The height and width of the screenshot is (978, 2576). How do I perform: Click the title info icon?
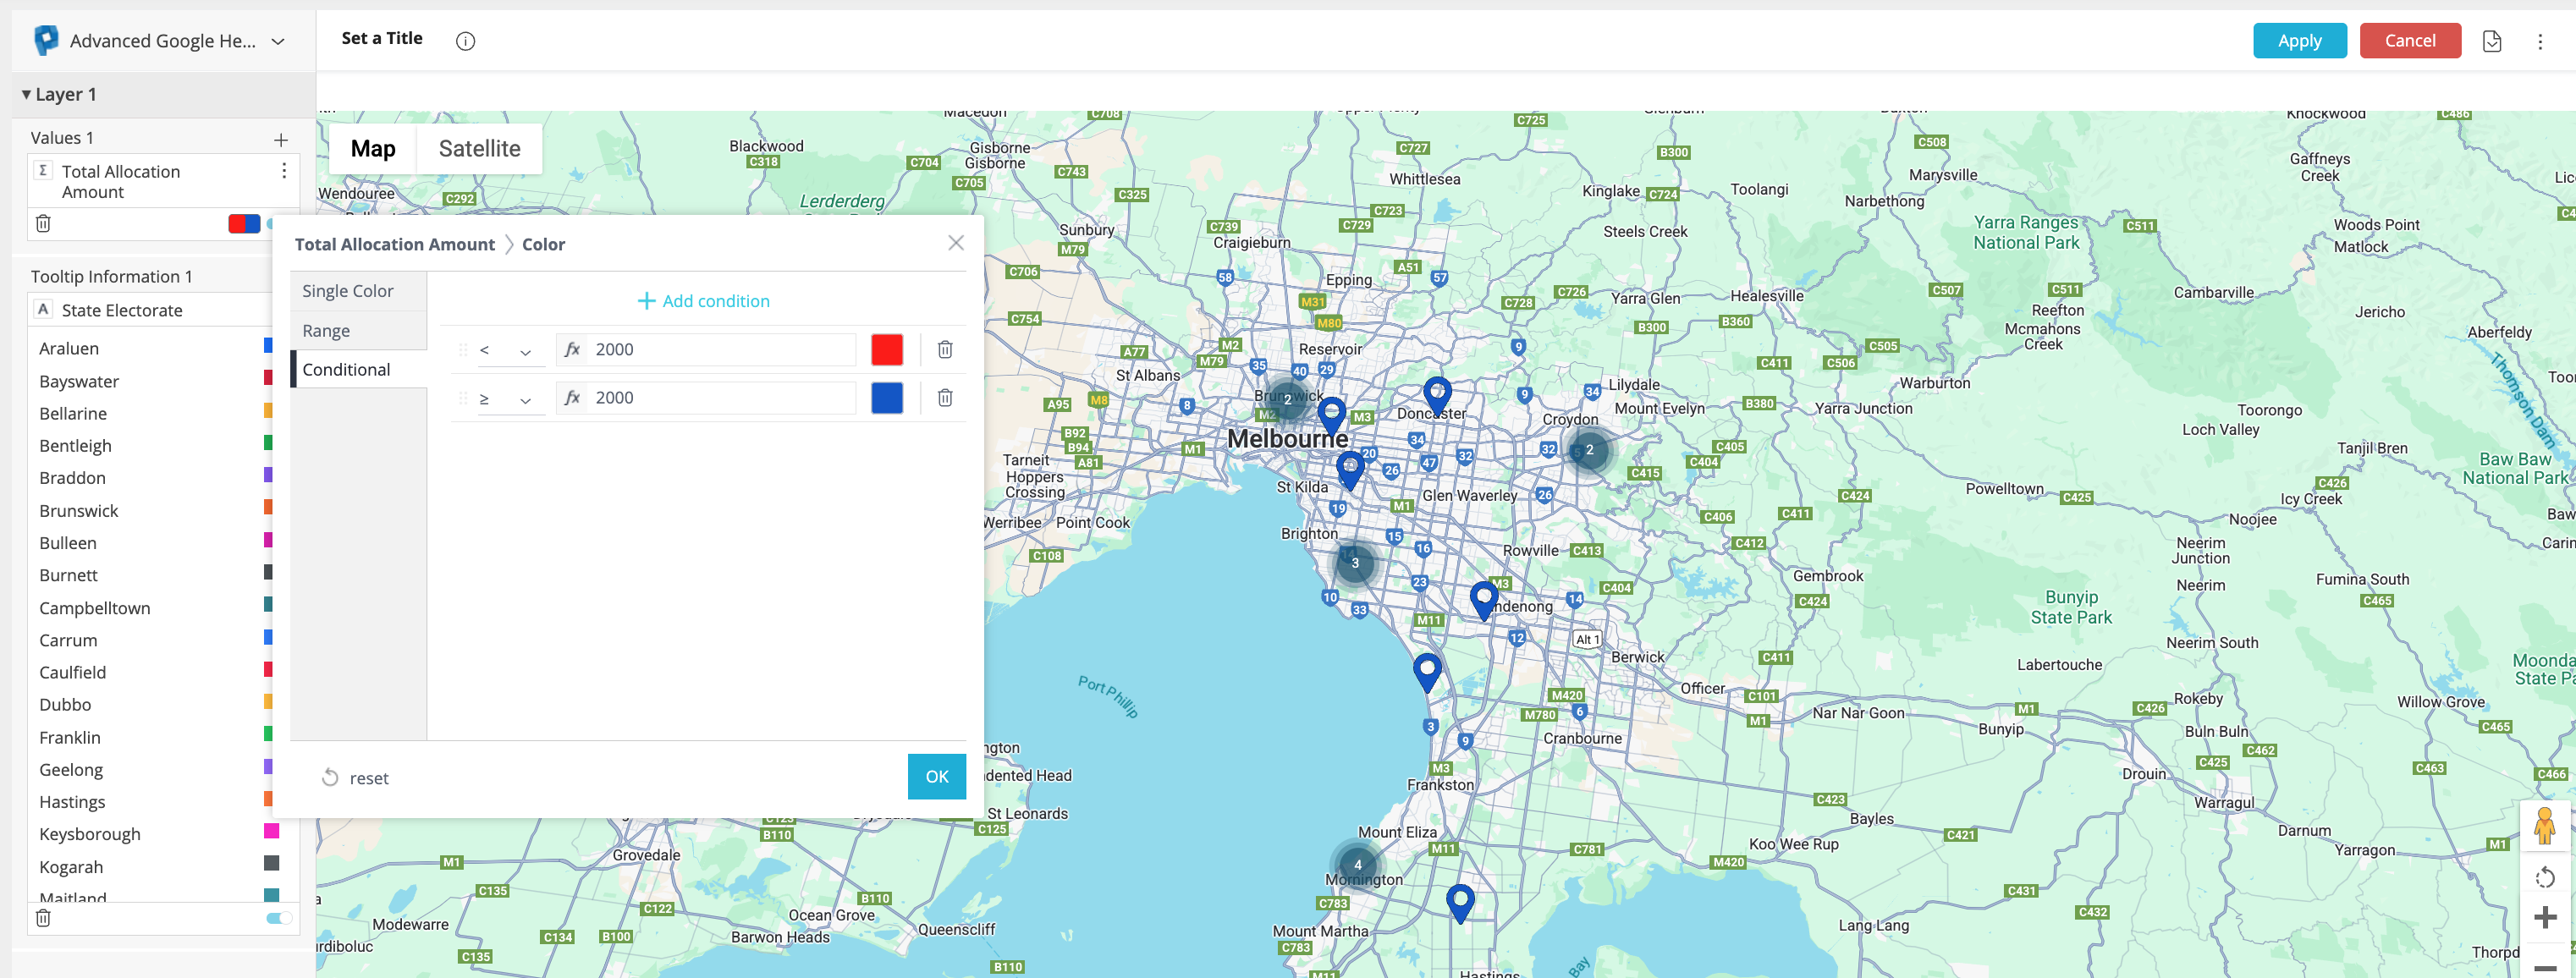coord(465,41)
